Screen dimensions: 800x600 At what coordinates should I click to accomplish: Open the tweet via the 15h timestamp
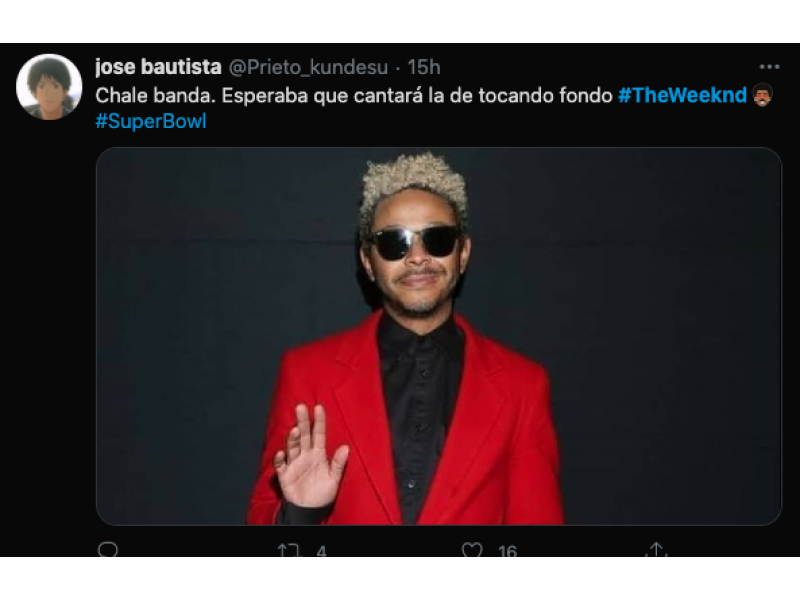click(x=423, y=67)
